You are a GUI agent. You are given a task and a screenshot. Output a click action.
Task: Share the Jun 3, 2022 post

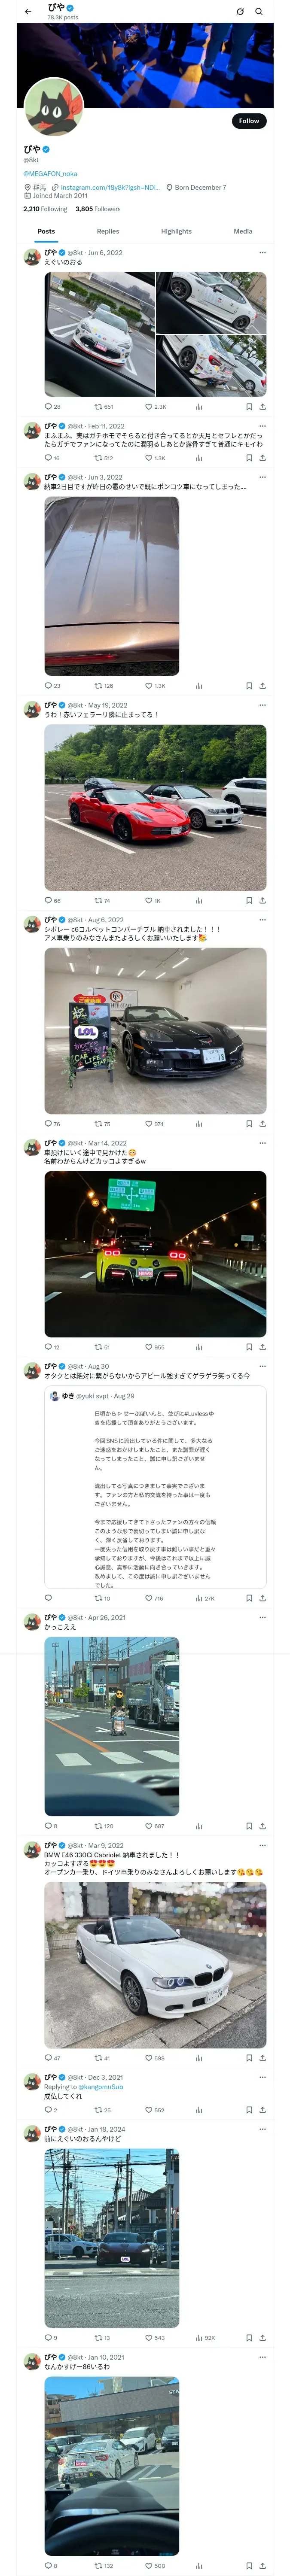[x=262, y=686]
